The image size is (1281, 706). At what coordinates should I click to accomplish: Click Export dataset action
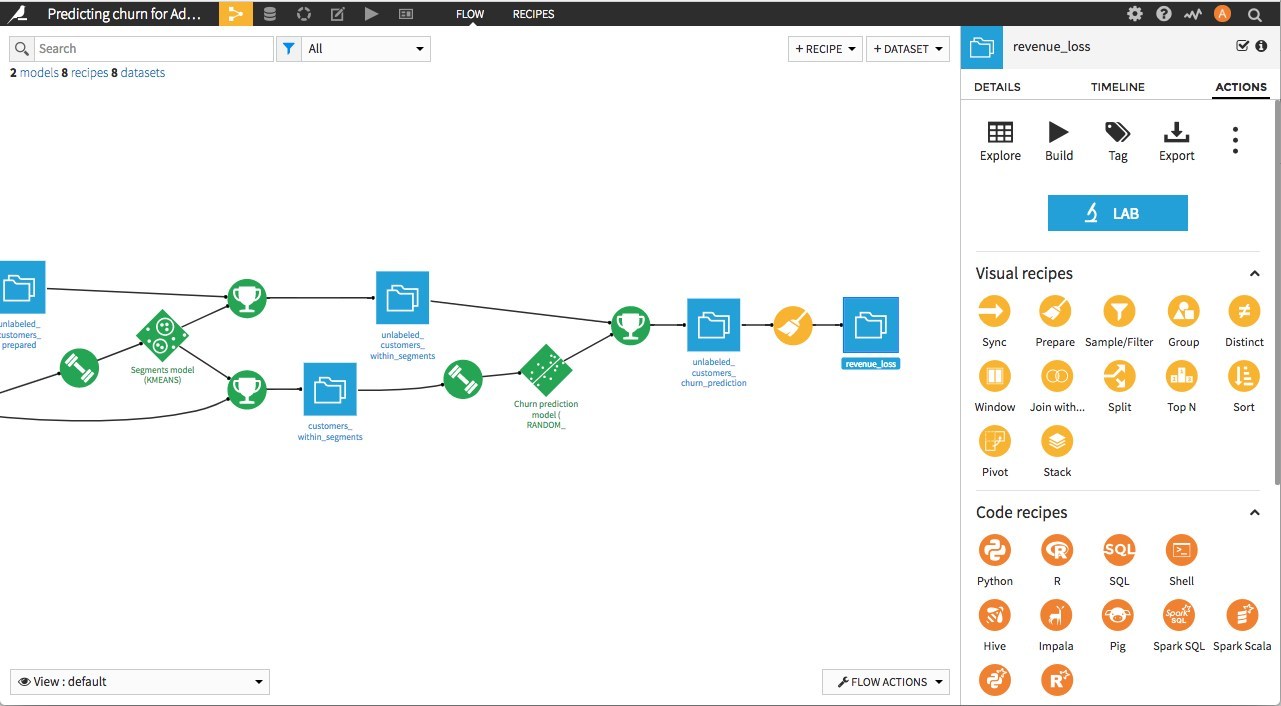click(x=1176, y=142)
